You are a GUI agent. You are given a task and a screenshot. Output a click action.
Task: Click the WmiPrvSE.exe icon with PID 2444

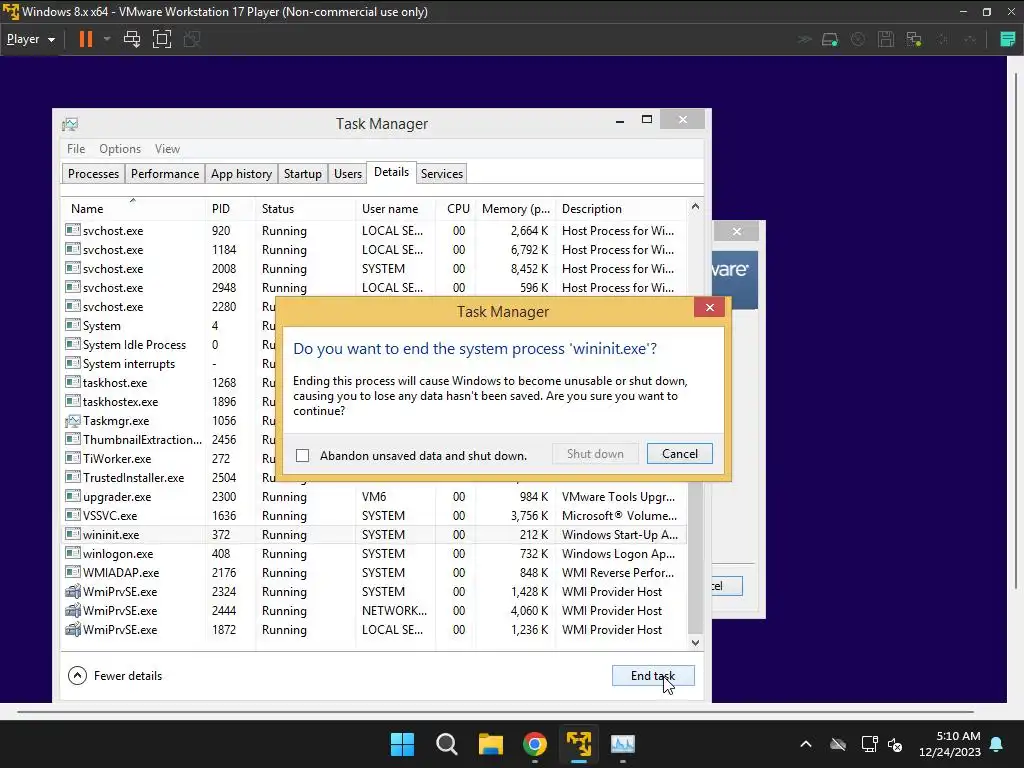pyautogui.click(x=72, y=611)
